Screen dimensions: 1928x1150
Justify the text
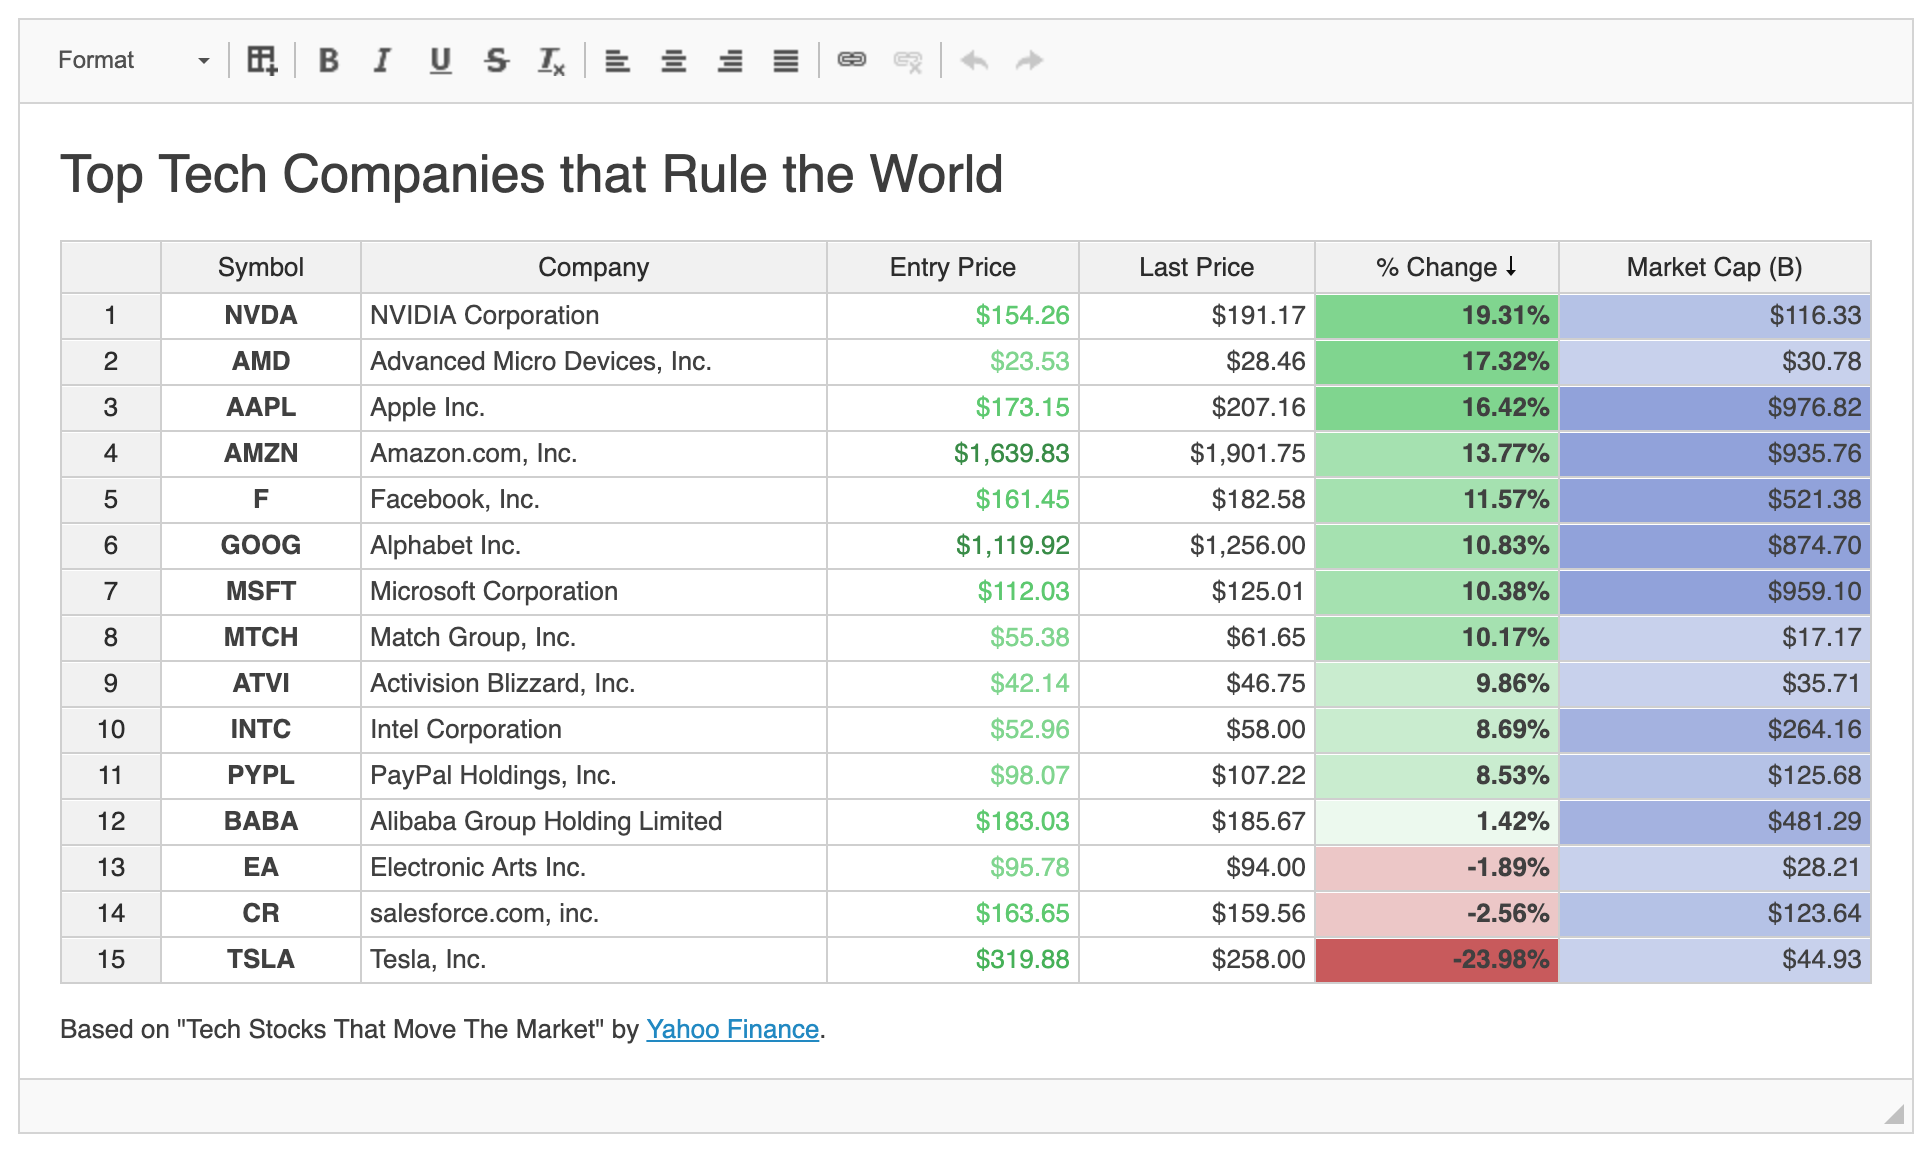coord(786,61)
